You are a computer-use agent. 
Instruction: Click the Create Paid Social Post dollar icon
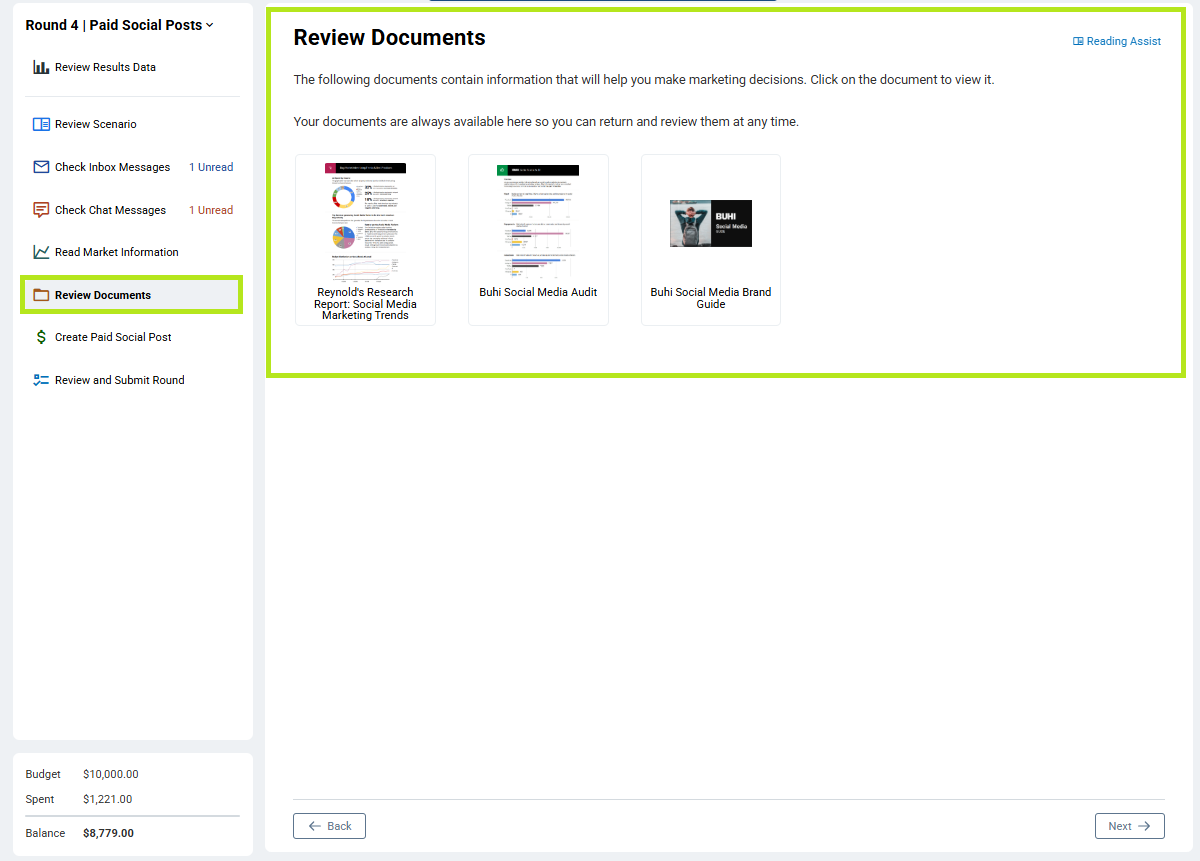tap(41, 337)
